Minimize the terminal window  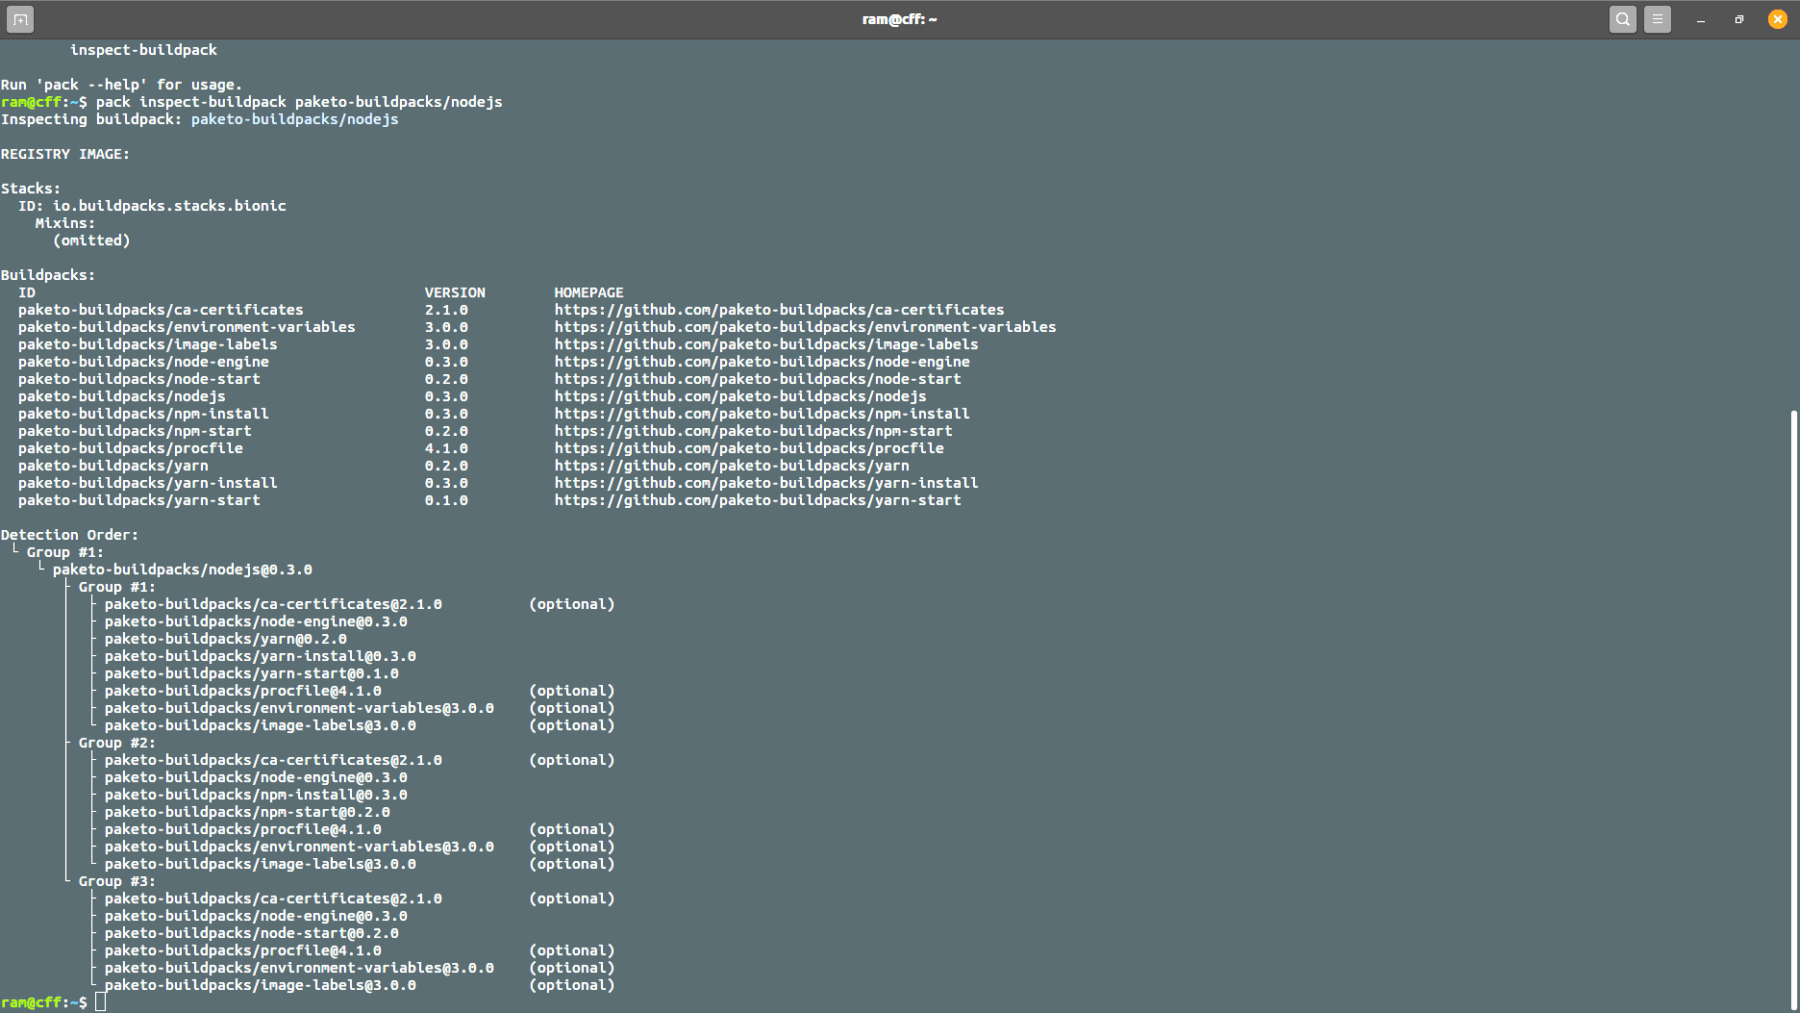coord(1701,20)
